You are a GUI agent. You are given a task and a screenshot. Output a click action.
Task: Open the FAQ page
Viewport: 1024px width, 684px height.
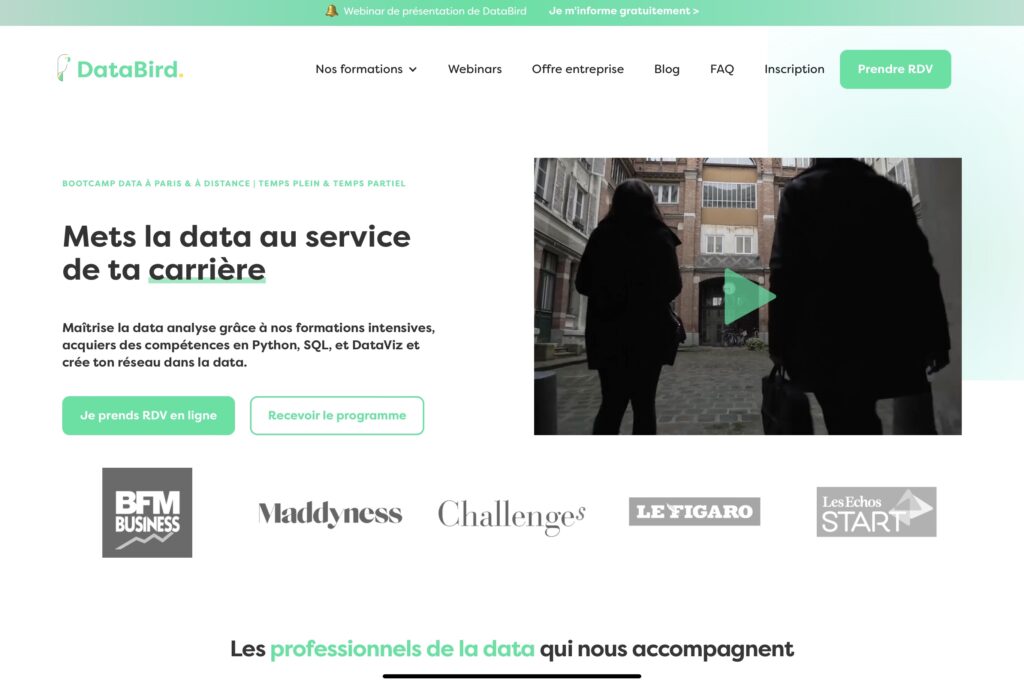pos(722,69)
